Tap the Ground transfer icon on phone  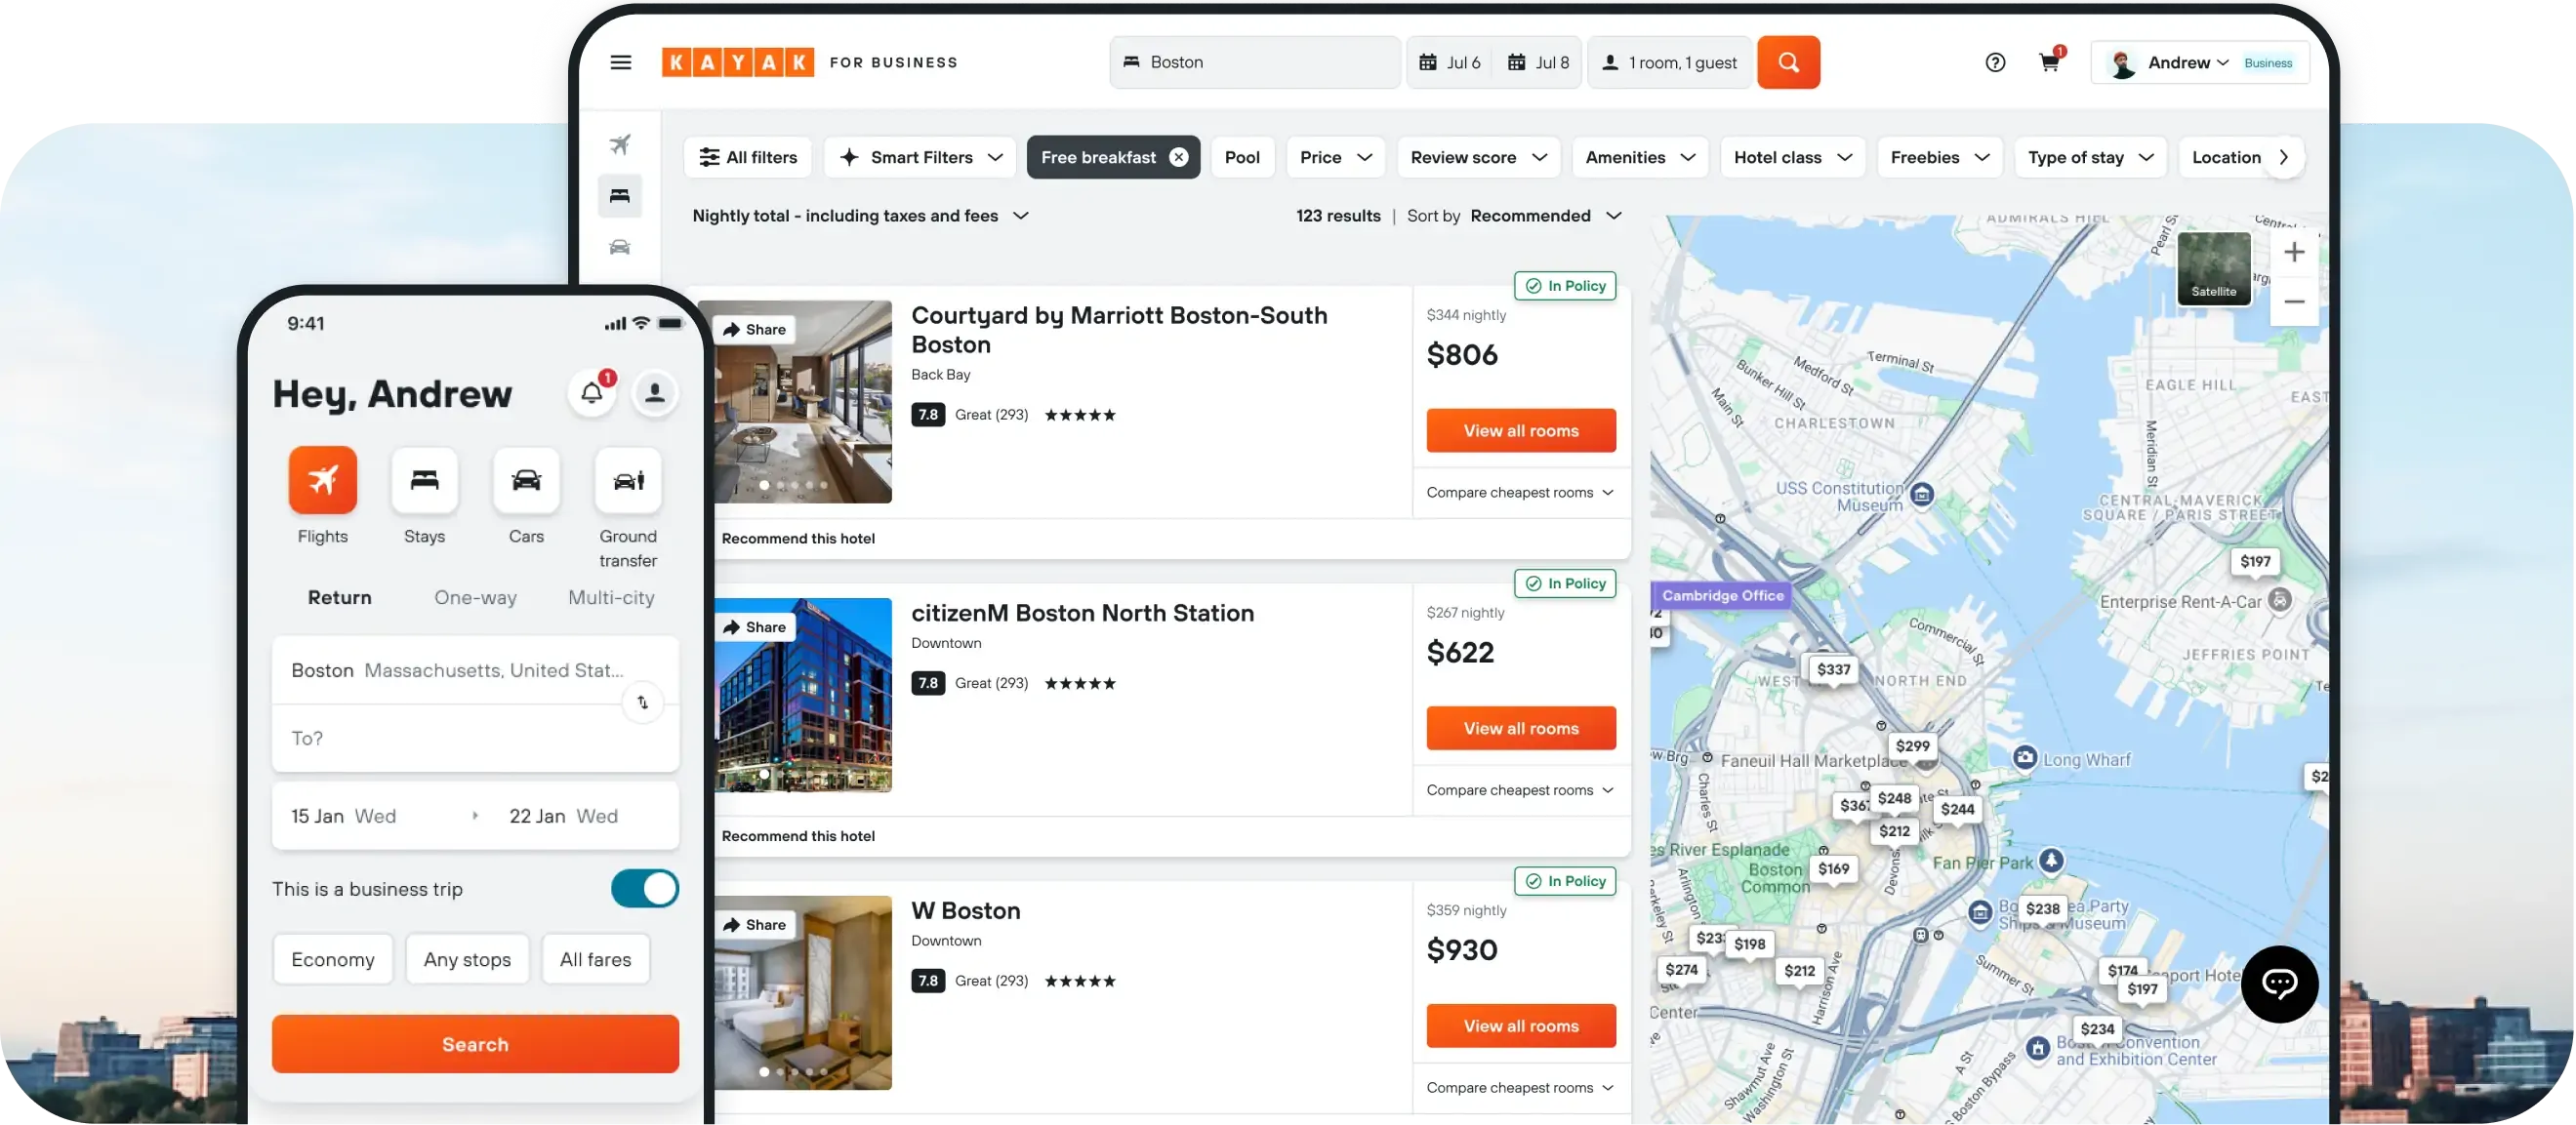coord(628,480)
